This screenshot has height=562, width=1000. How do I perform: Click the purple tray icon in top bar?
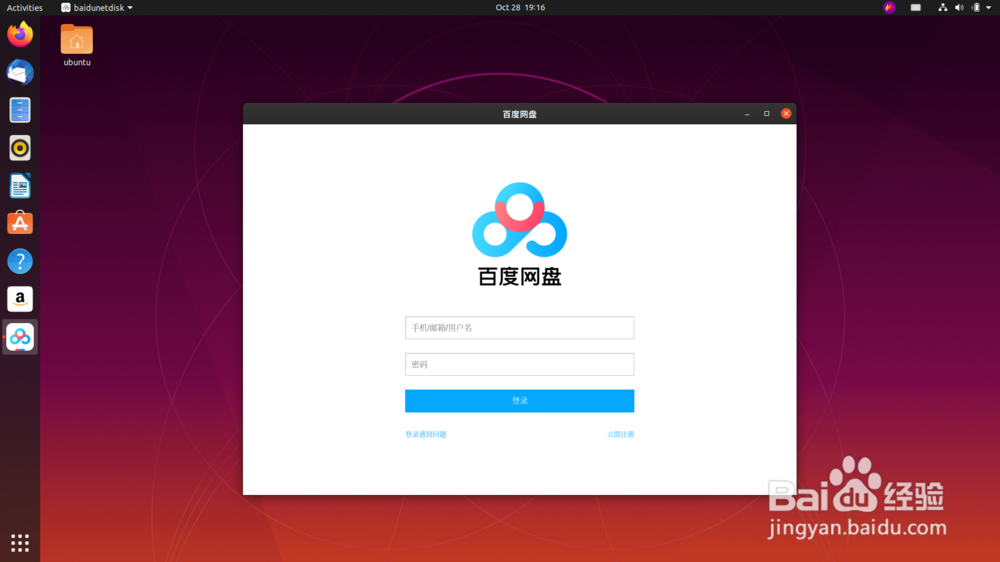[x=889, y=8]
